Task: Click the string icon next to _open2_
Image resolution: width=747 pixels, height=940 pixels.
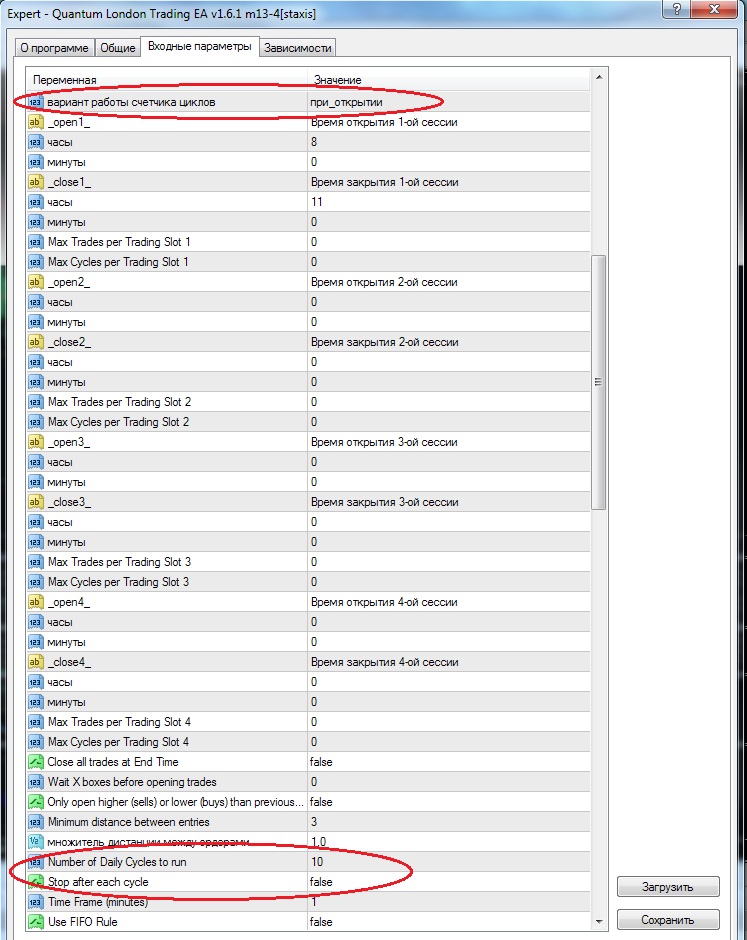Action: point(36,282)
